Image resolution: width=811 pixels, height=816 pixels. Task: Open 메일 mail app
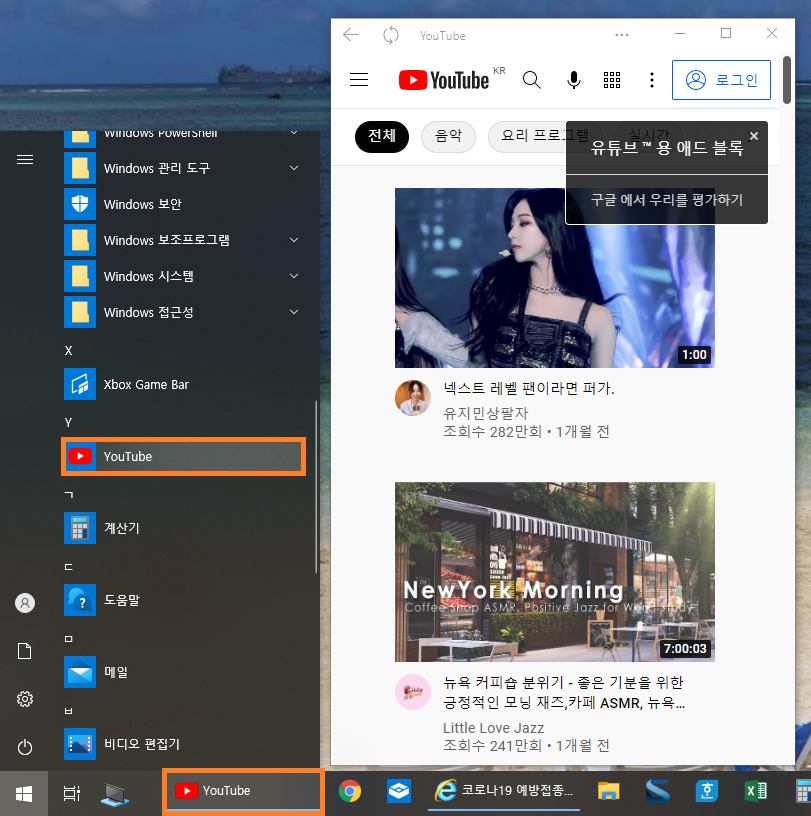click(183, 672)
